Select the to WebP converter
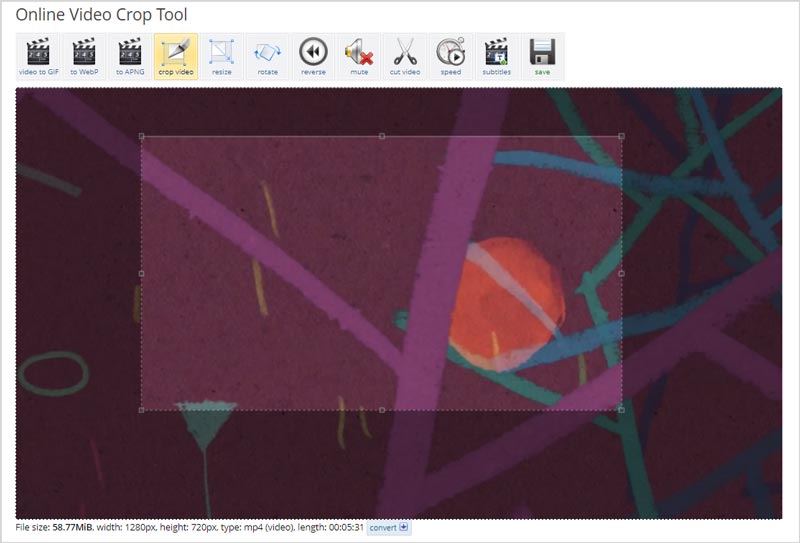The height and width of the screenshot is (543, 800). (84, 56)
